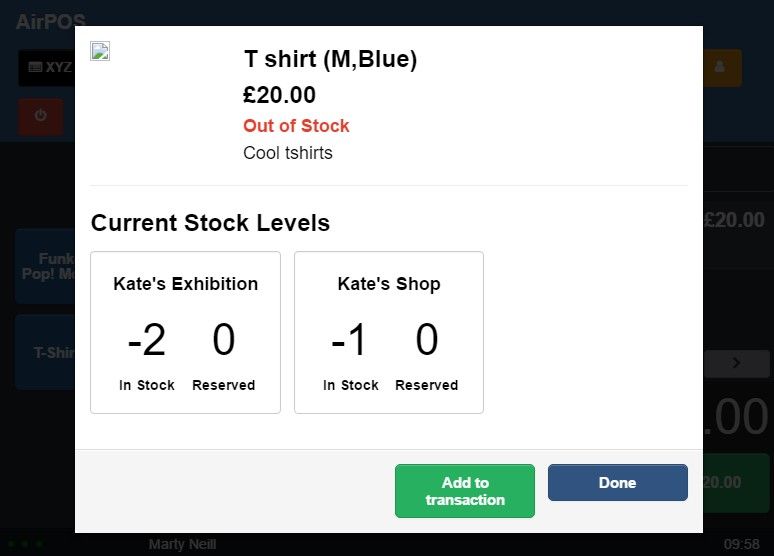This screenshot has width=774, height=556.
Task: Click the green status dots indicator
Action: pos(25,544)
